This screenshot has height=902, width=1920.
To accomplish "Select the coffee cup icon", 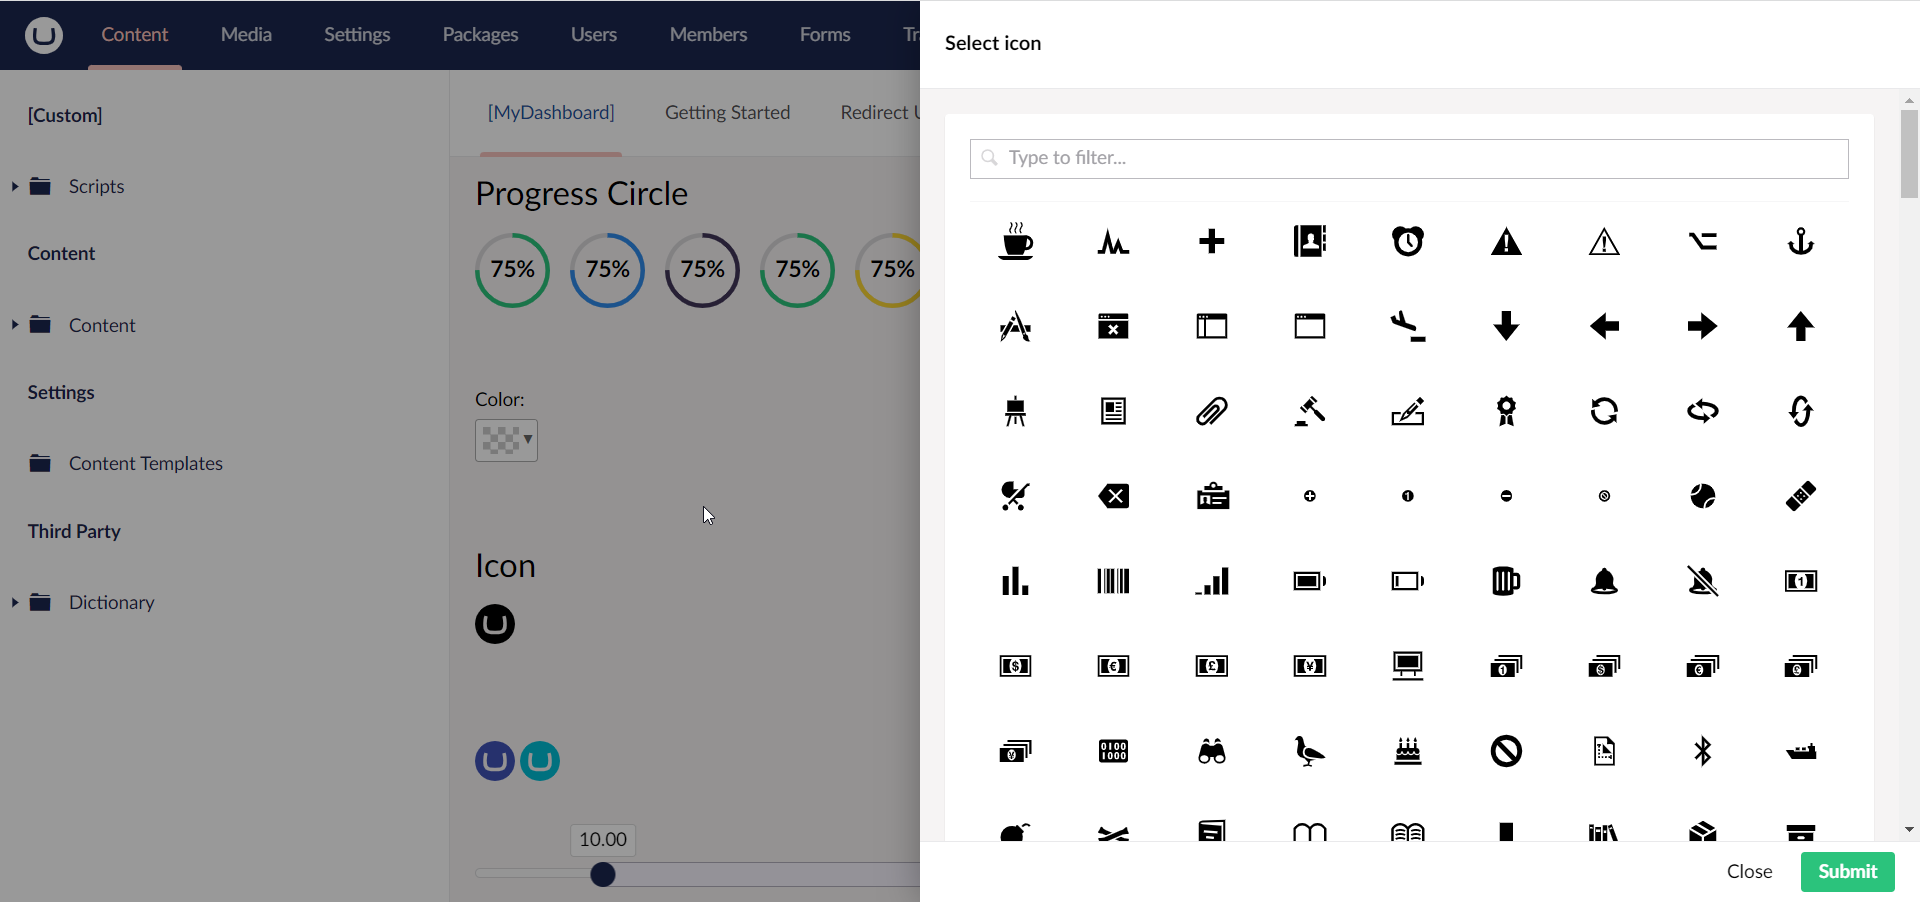I will pos(1015,241).
